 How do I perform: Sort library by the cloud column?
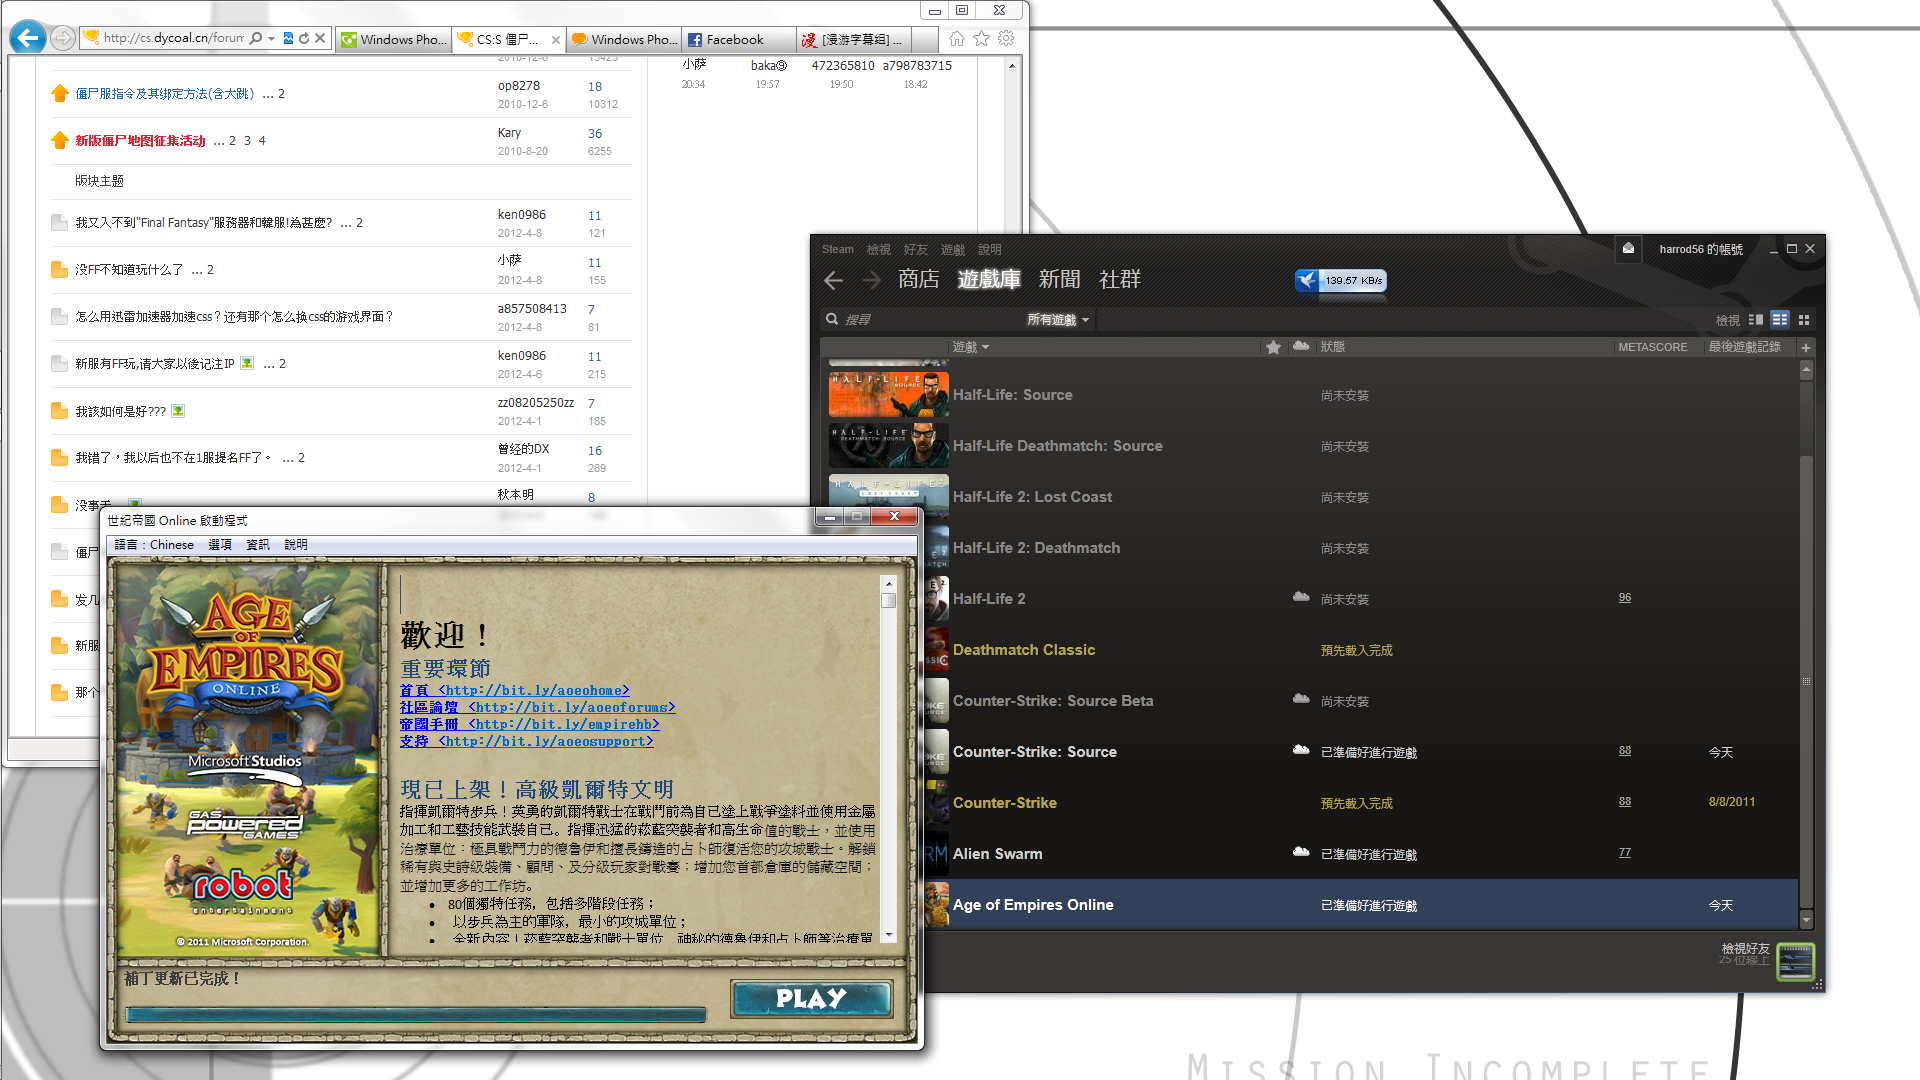click(x=1301, y=346)
